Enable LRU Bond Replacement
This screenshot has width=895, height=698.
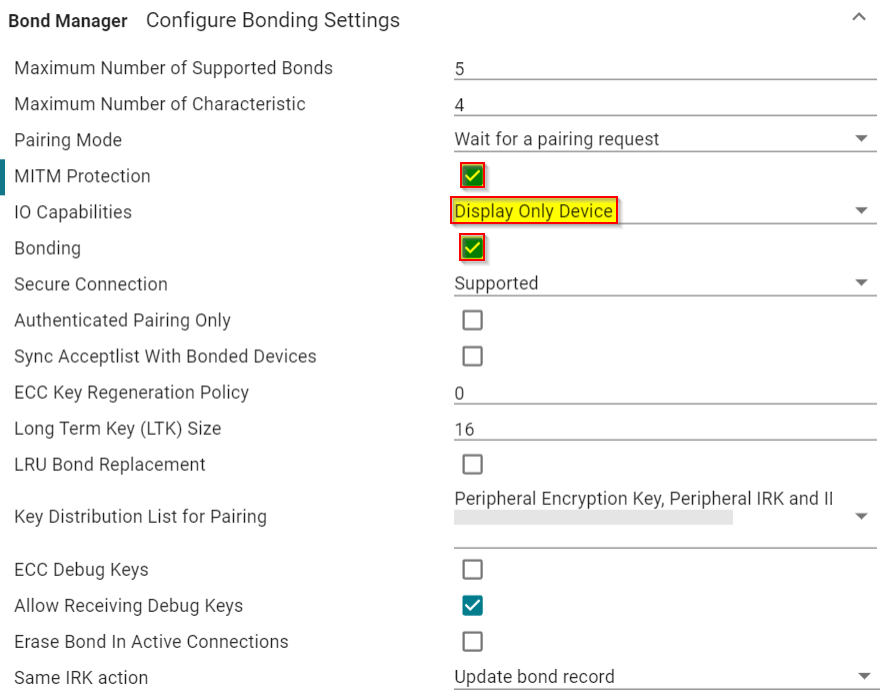(471, 463)
